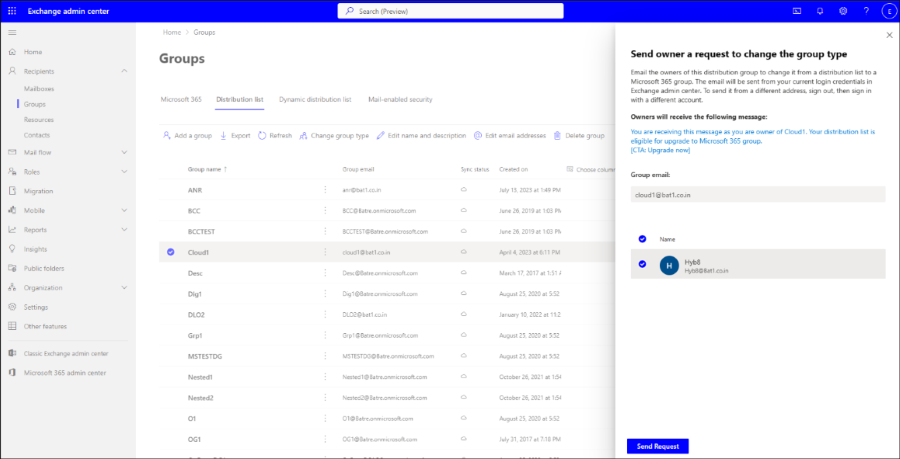This screenshot has height=459, width=900.
Task: Open the account avatar in header
Action: point(888,11)
